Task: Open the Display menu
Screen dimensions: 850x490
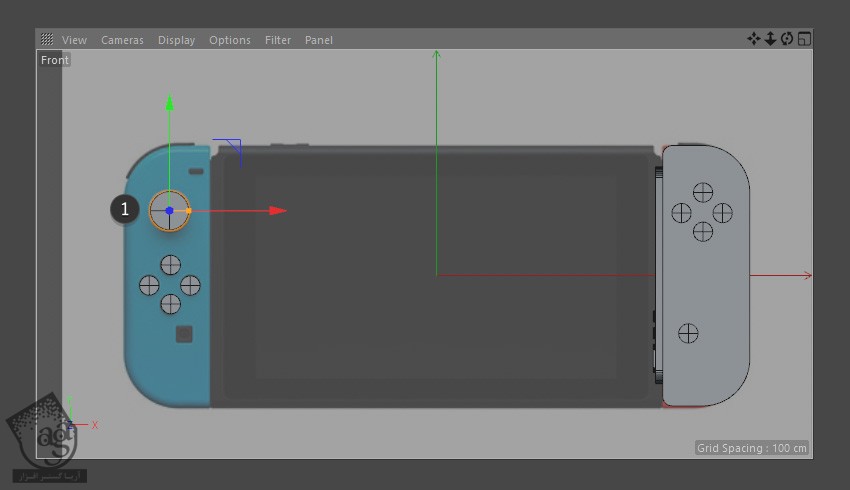Action: click(176, 40)
